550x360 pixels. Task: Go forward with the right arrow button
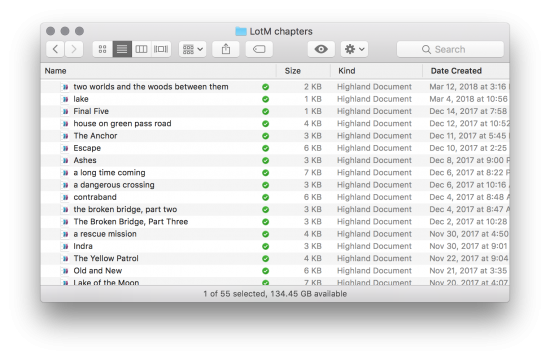(74, 49)
